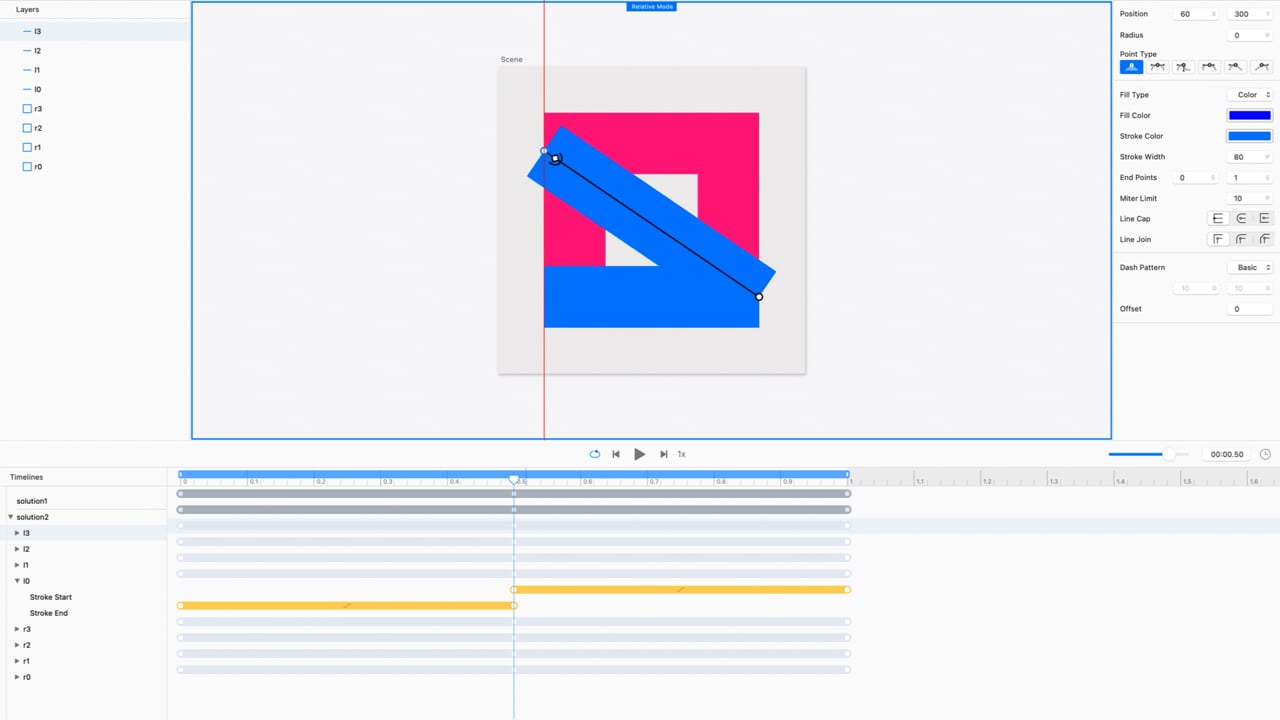Open the Fill Type dropdown

tap(1249, 95)
